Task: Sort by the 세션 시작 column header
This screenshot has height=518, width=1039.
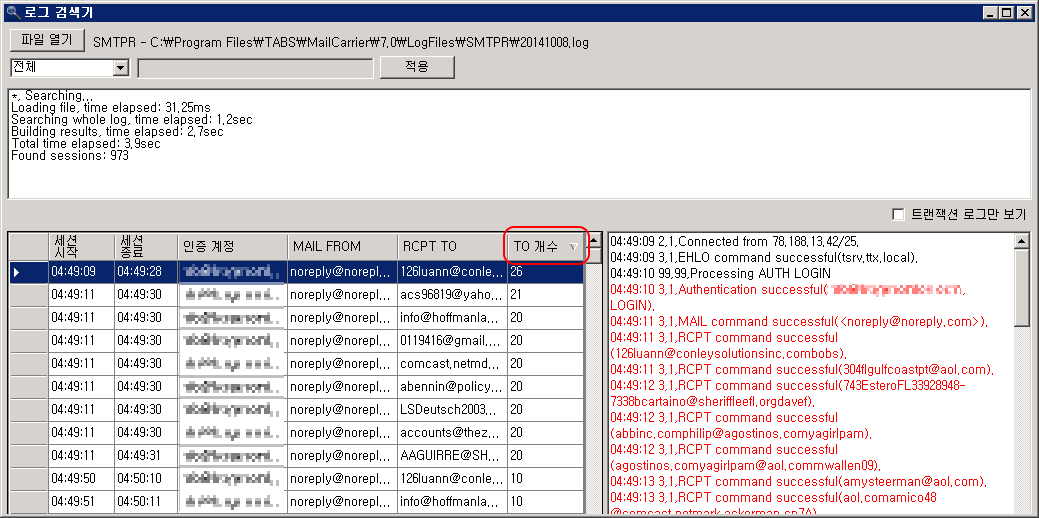Action: click(x=81, y=246)
